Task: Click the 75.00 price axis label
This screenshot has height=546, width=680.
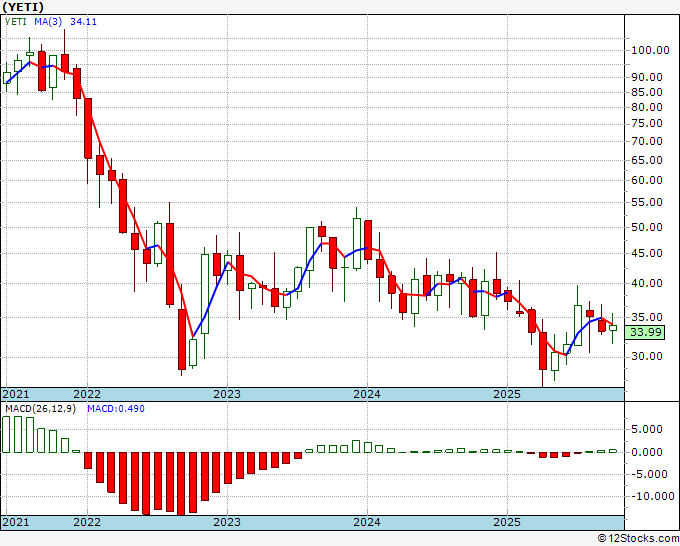Action: [647, 124]
